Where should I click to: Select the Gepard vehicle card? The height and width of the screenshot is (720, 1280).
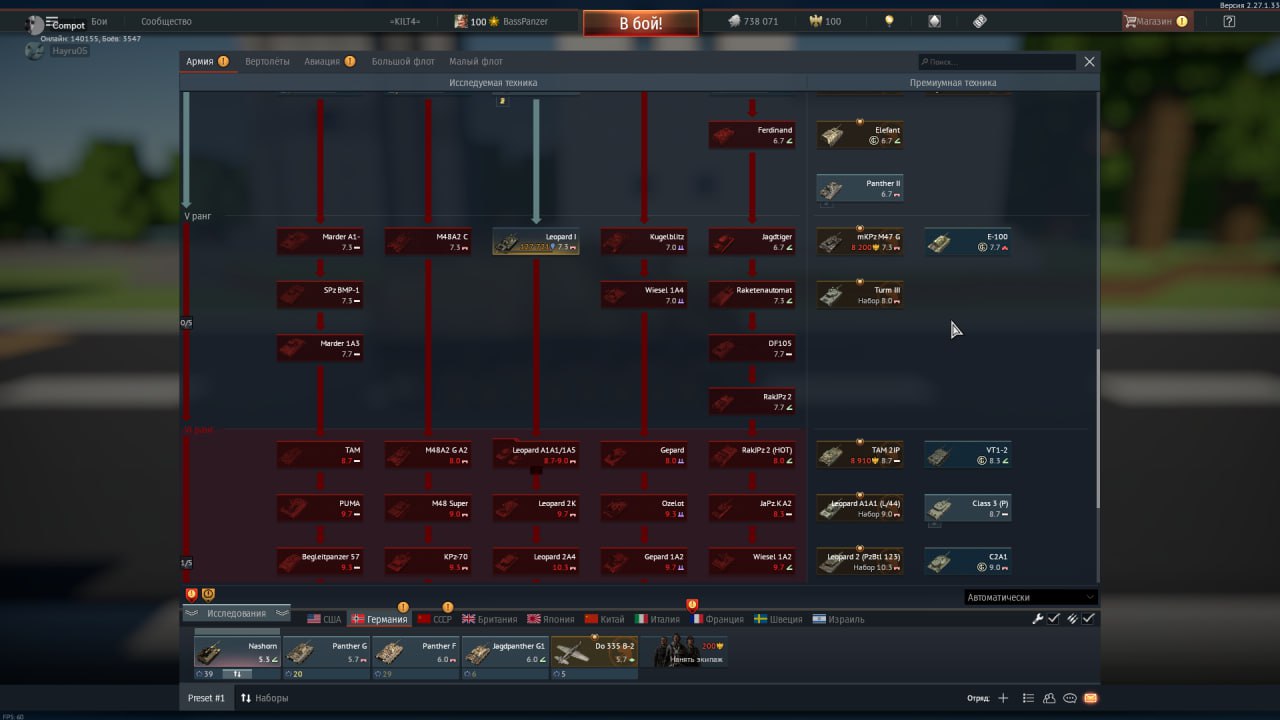[644, 455]
